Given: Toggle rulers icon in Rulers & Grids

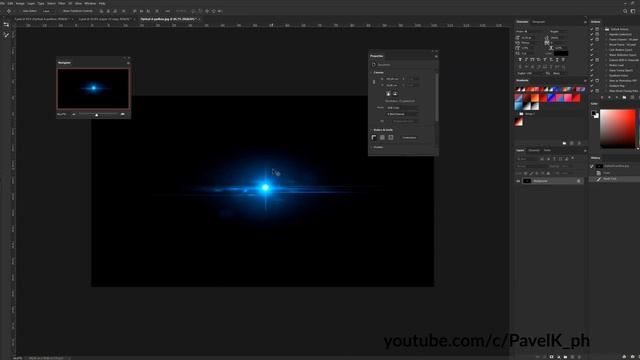Looking at the screenshot, I should (x=374, y=138).
